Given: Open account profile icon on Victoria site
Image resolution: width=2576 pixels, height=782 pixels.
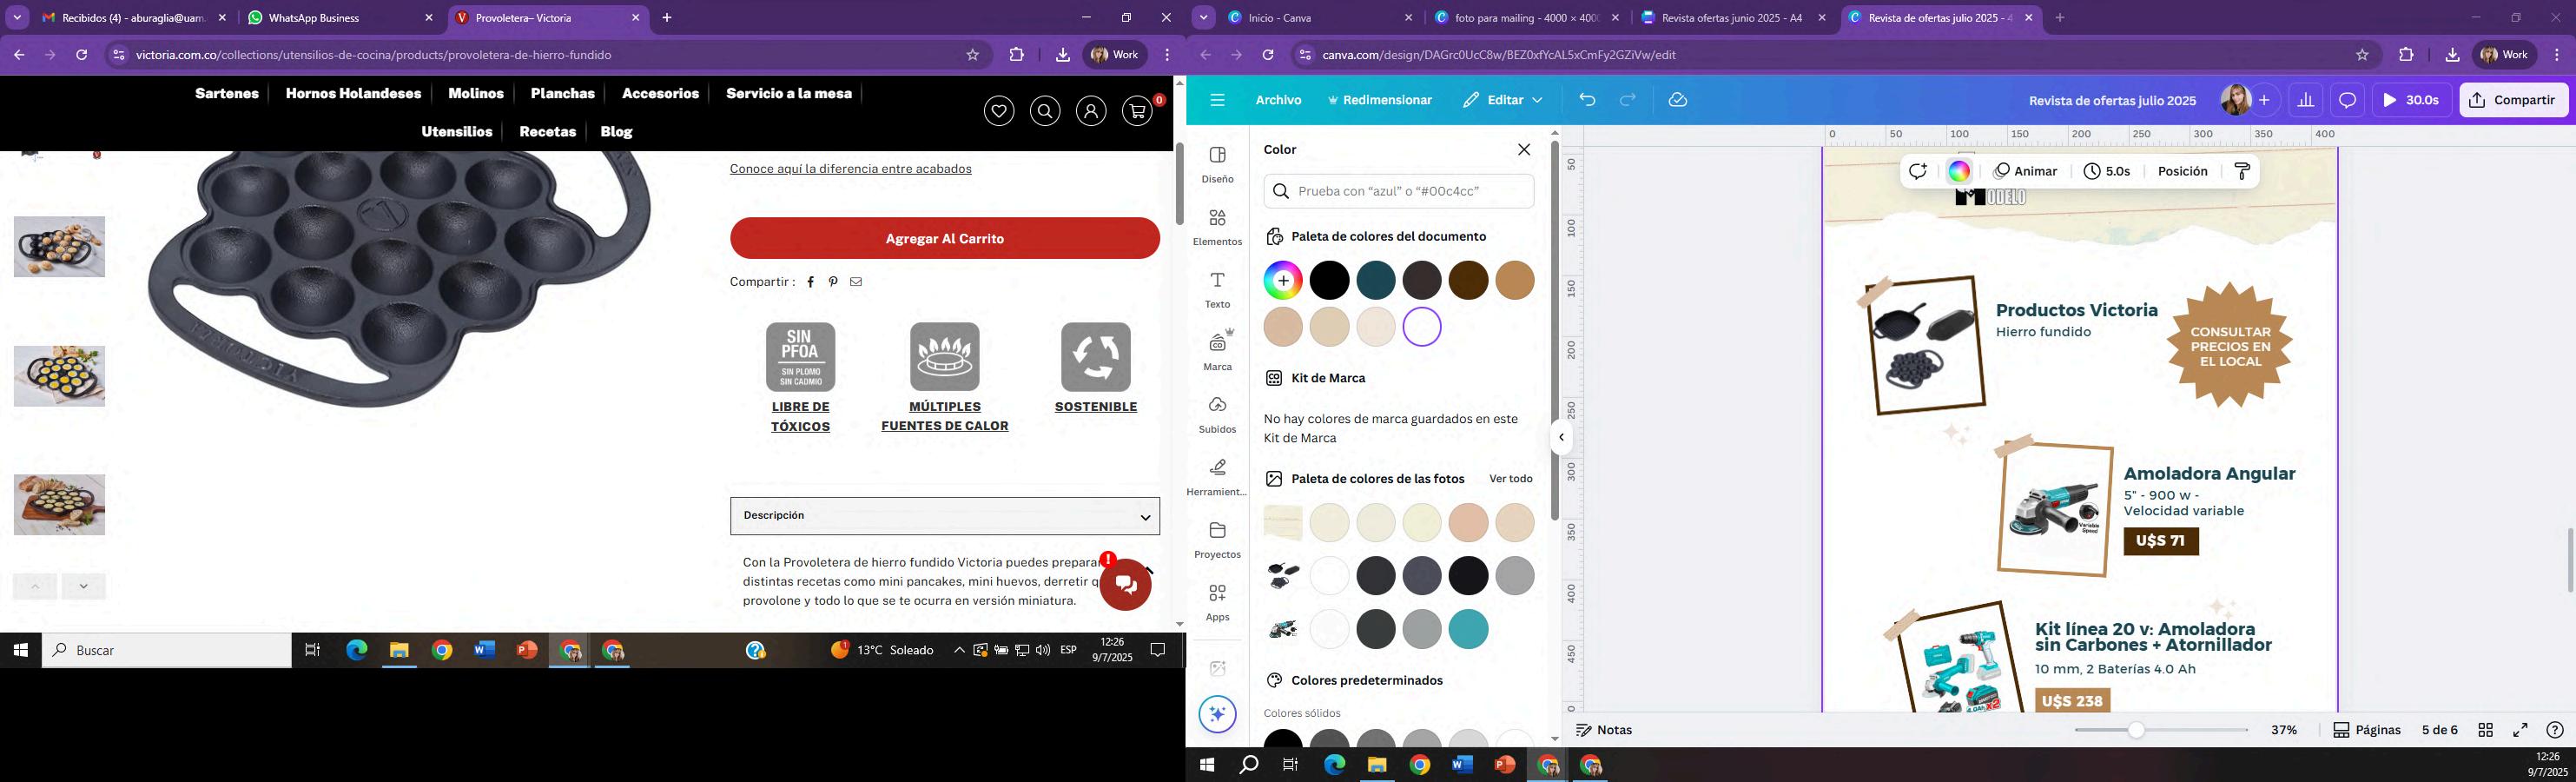Looking at the screenshot, I should click(x=1091, y=111).
